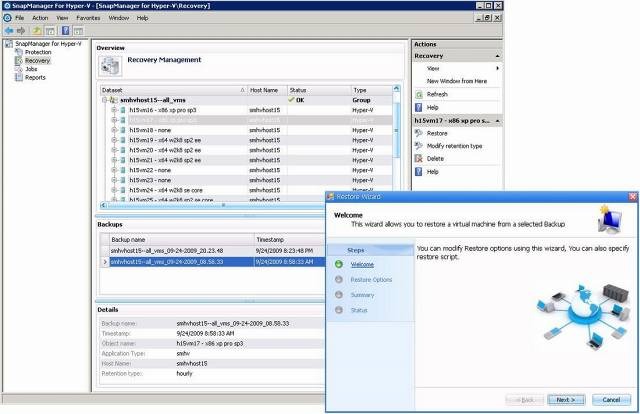Click the VM icon next to h15vm18 - none

pyautogui.click(x=123, y=130)
